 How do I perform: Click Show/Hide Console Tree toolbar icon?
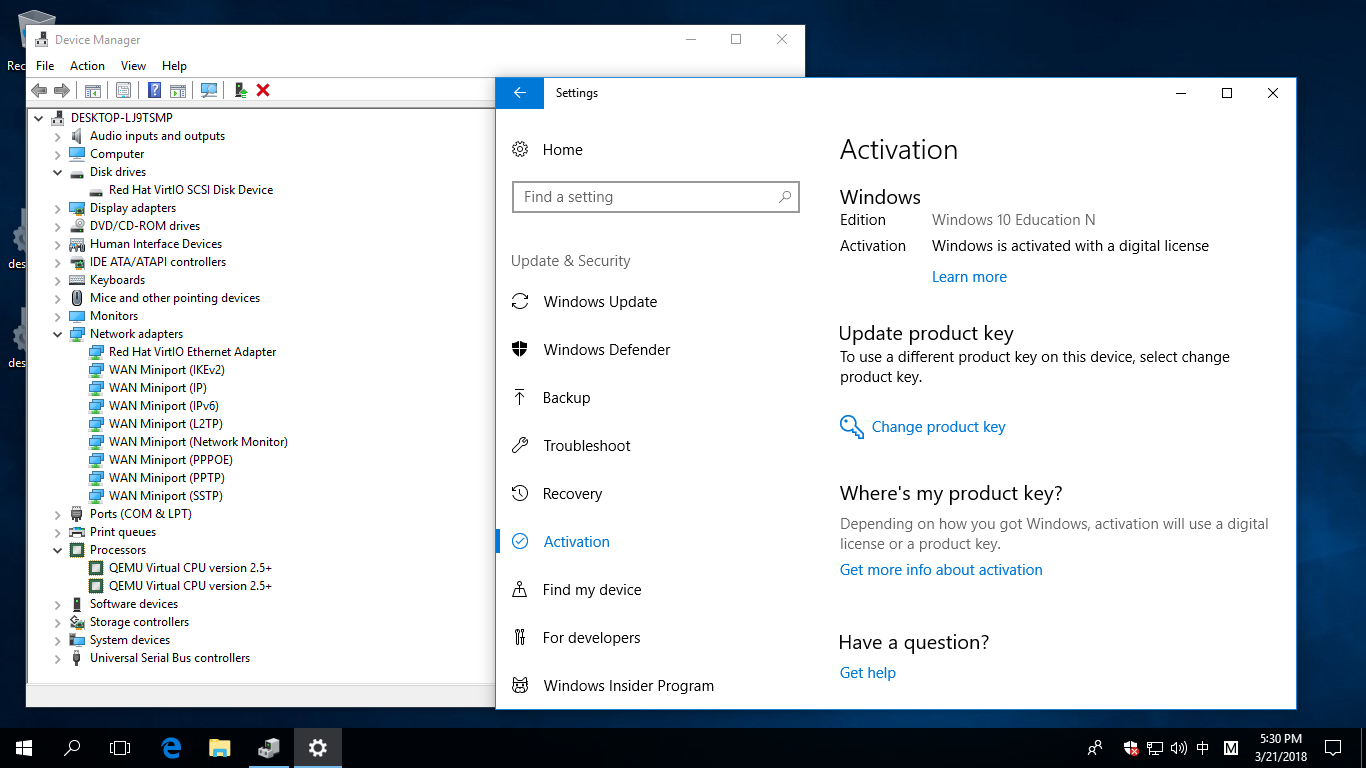coord(93,90)
